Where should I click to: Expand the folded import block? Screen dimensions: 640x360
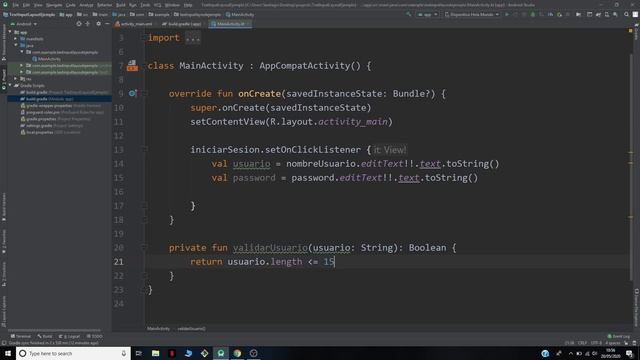[192, 38]
